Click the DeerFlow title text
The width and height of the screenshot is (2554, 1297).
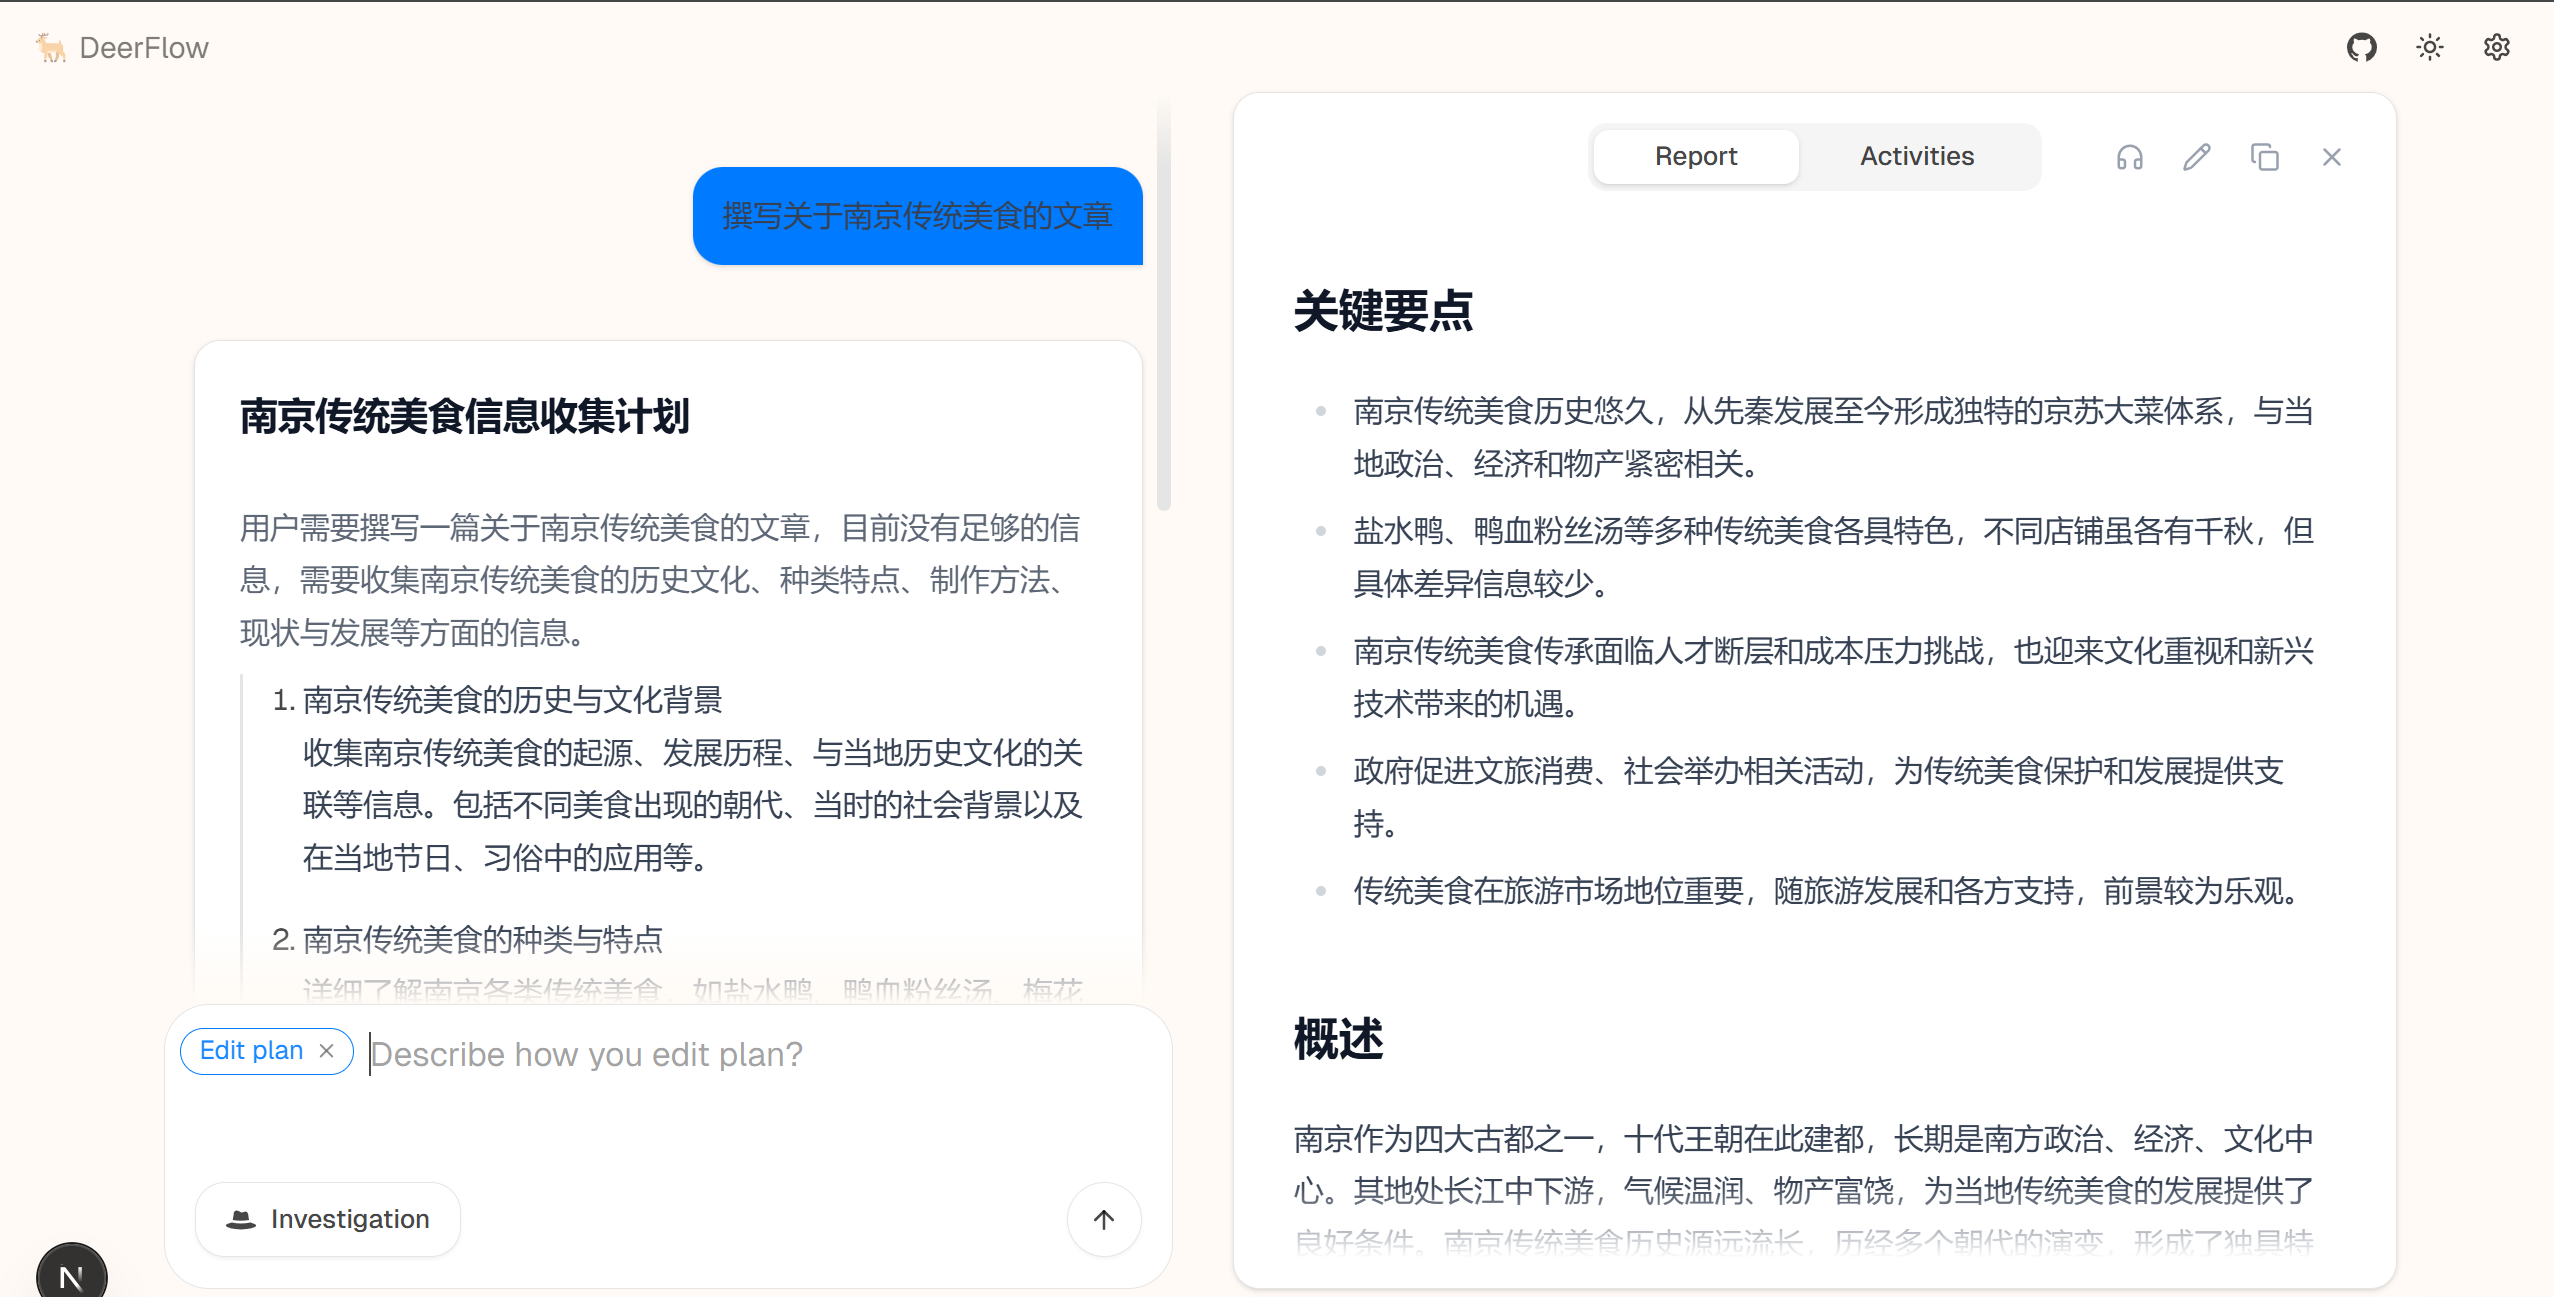144,48
